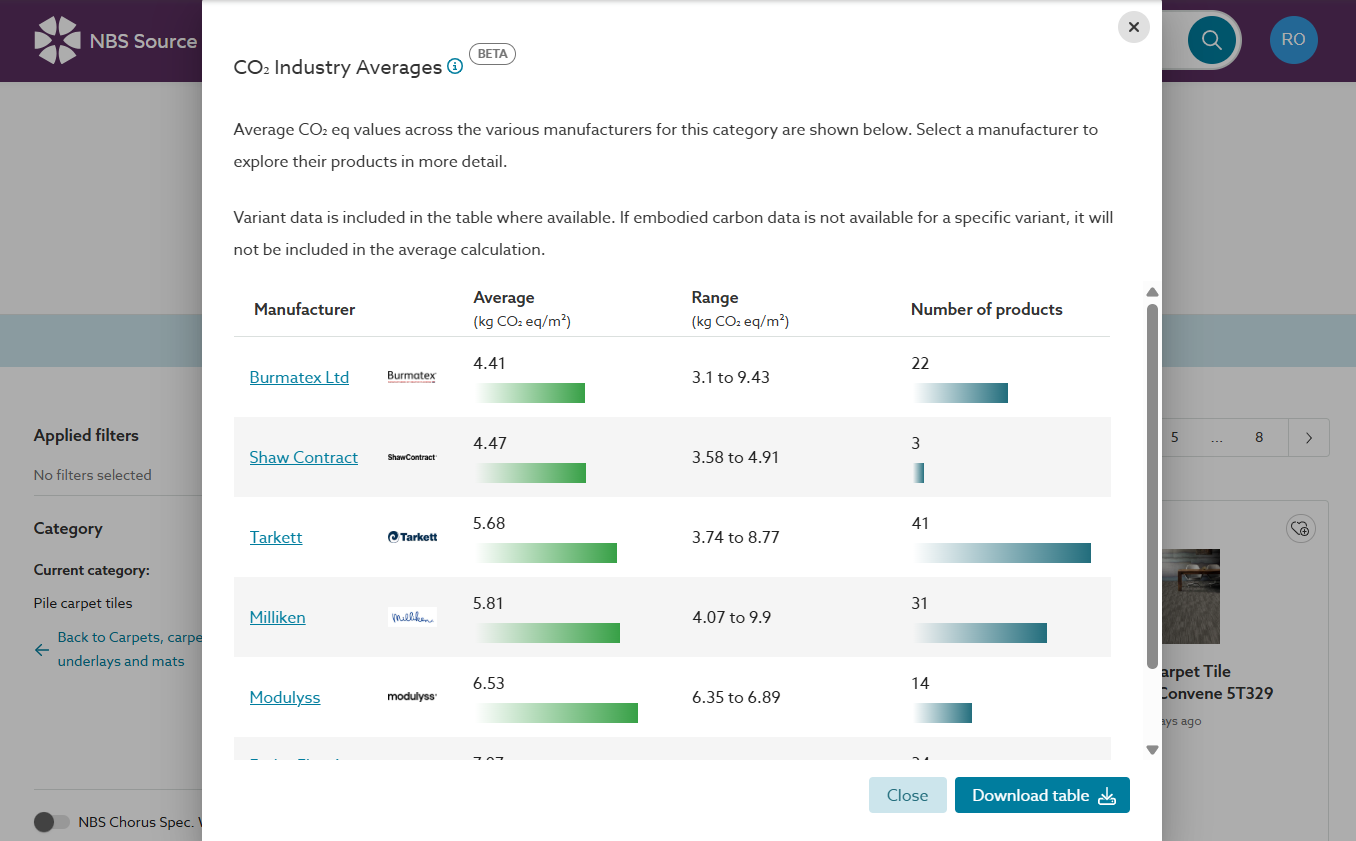Click the table scrollbar up arrow
The image size is (1356, 841).
(x=1152, y=292)
